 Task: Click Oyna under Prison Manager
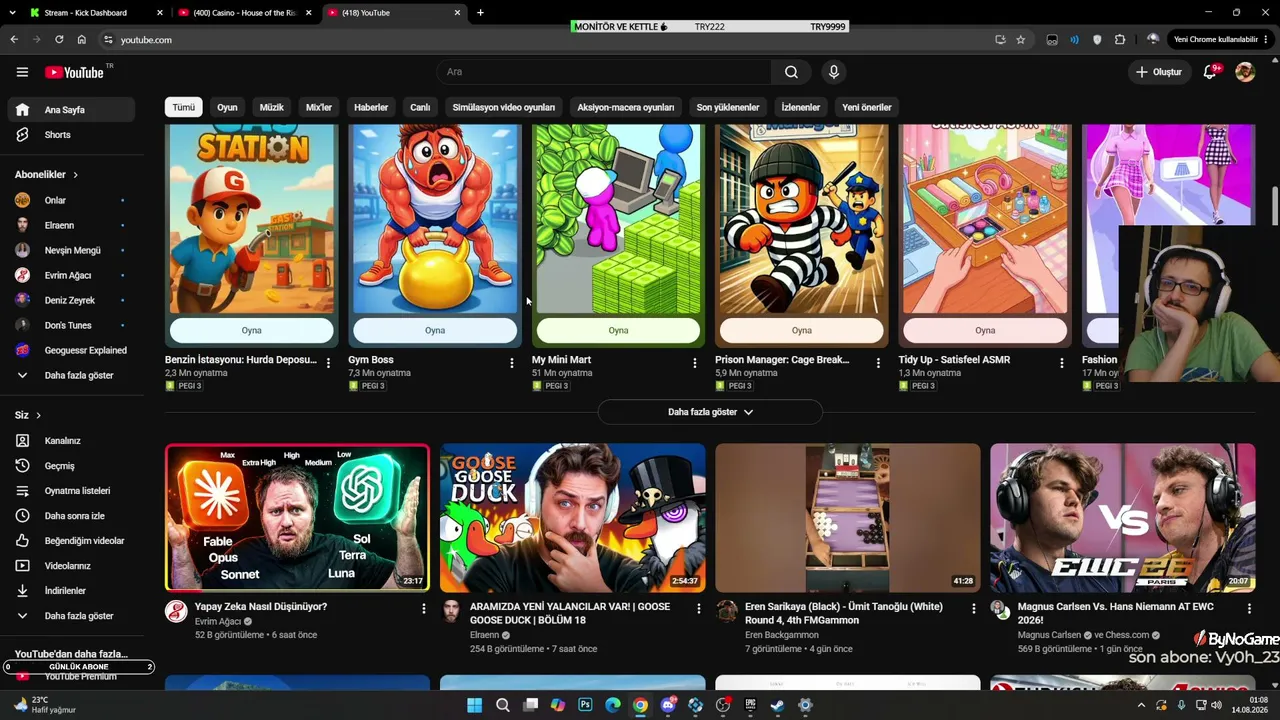click(x=802, y=330)
